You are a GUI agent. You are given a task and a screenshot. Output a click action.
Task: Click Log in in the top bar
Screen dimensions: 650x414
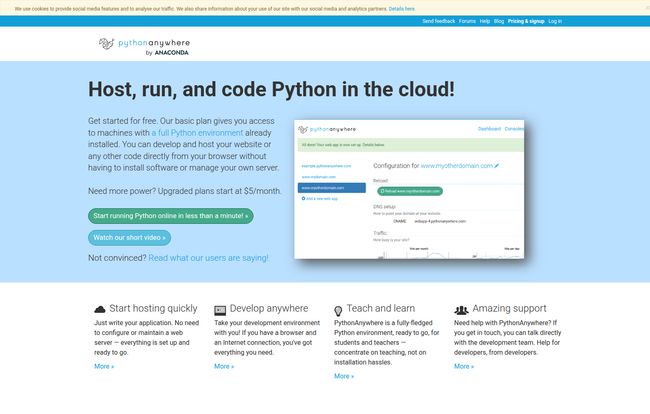tap(555, 21)
